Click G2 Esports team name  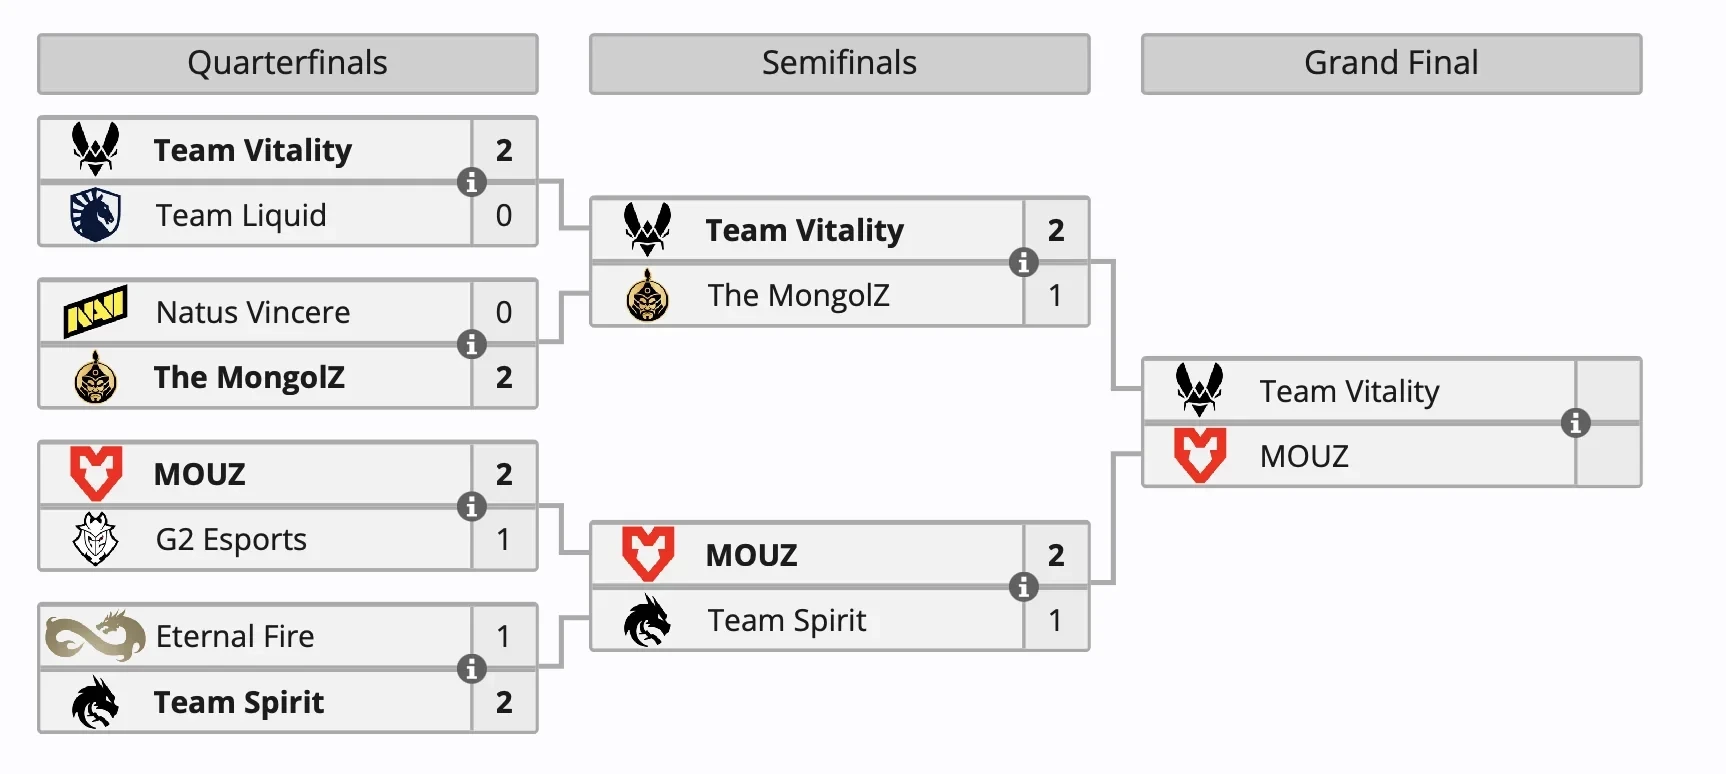tap(231, 540)
